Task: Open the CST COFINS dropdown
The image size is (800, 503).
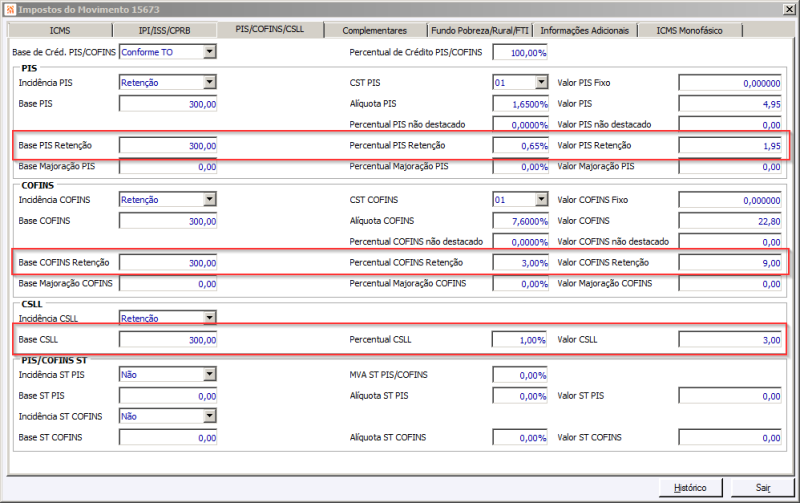Action: click(x=541, y=199)
